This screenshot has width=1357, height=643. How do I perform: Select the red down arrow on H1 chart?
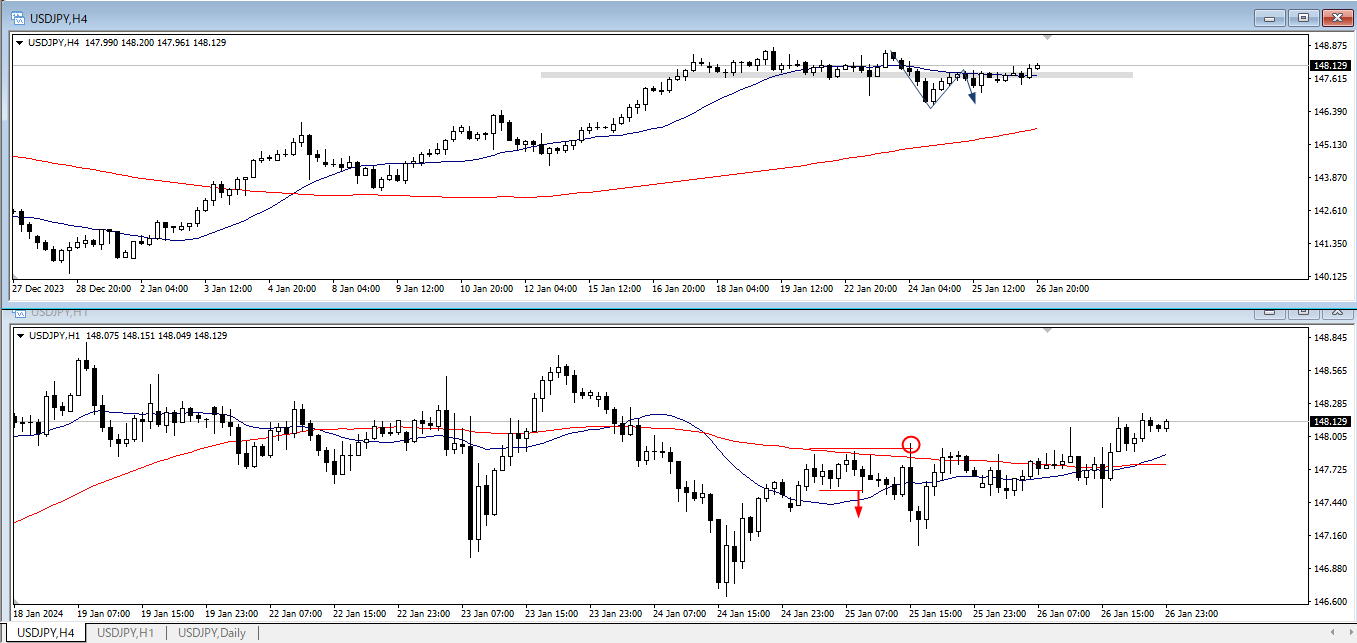[x=858, y=509]
